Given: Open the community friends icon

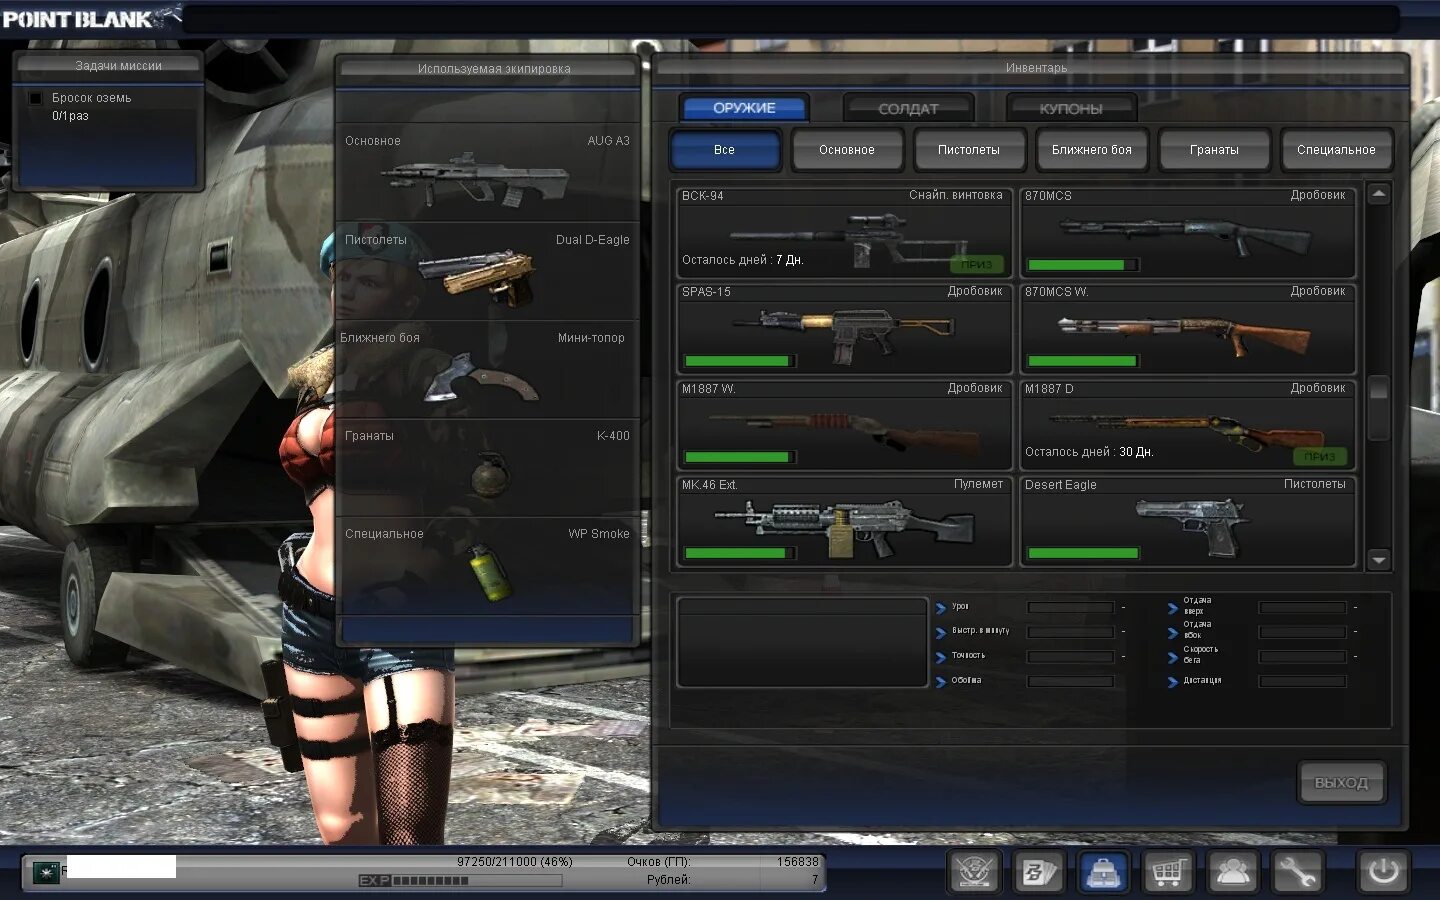Looking at the screenshot, I should (1232, 872).
